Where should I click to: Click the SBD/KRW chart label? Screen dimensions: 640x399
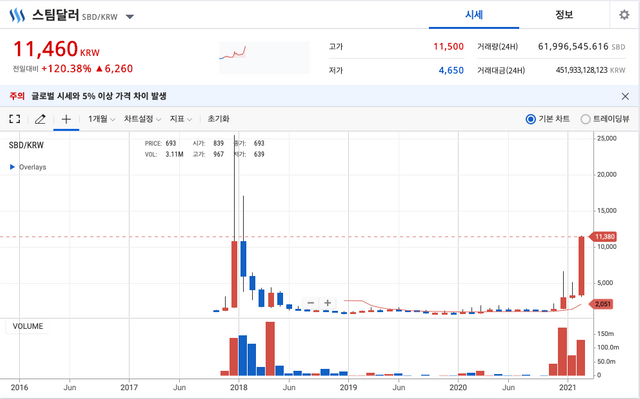[x=26, y=145]
